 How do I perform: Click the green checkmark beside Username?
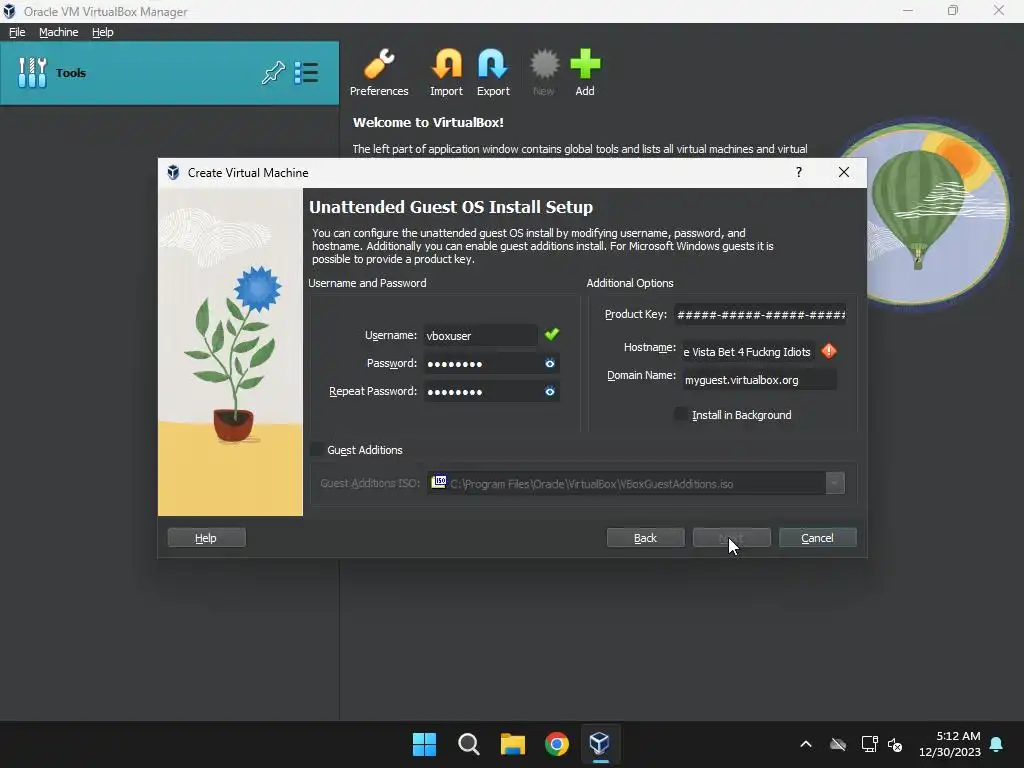pyautogui.click(x=552, y=334)
